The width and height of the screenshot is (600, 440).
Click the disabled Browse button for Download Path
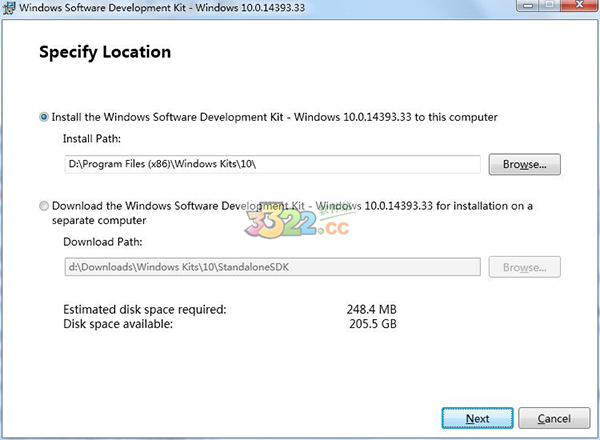tap(524, 267)
